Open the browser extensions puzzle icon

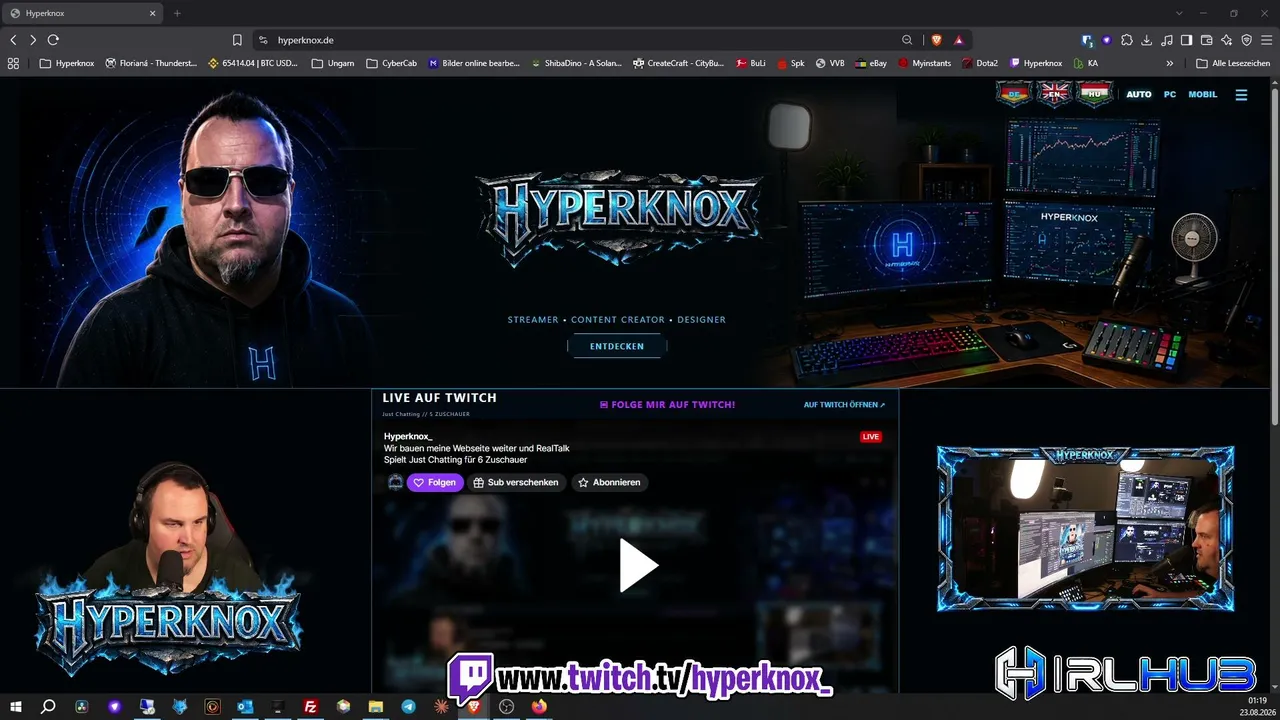(x=1127, y=40)
